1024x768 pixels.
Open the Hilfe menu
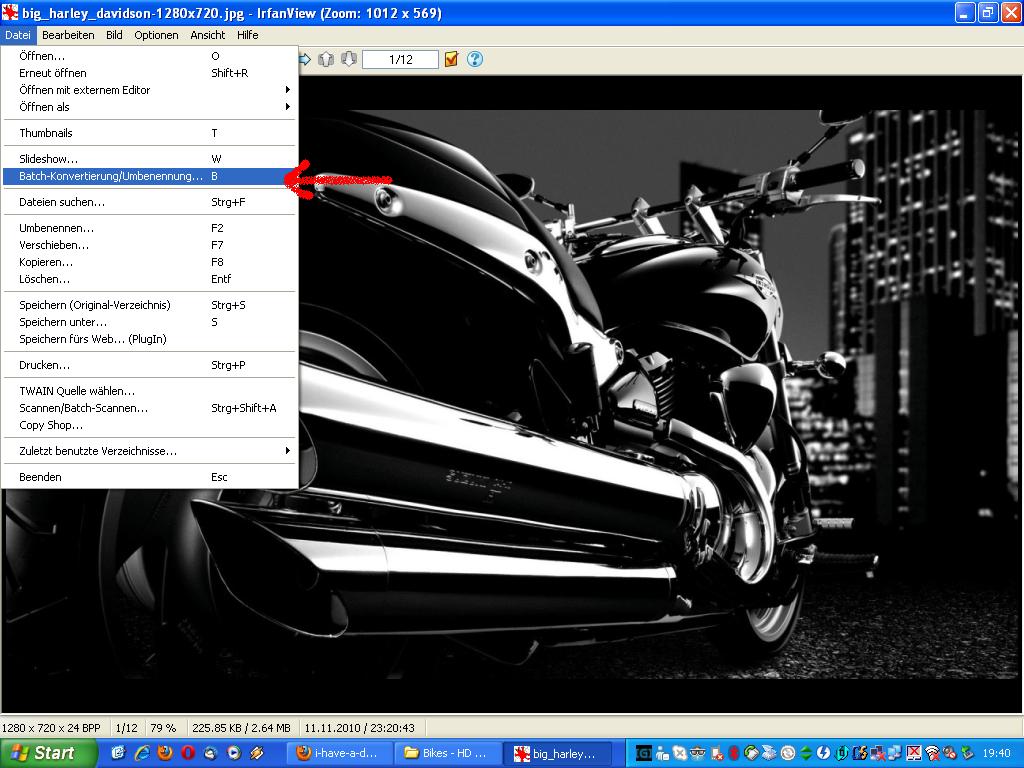[x=248, y=35]
